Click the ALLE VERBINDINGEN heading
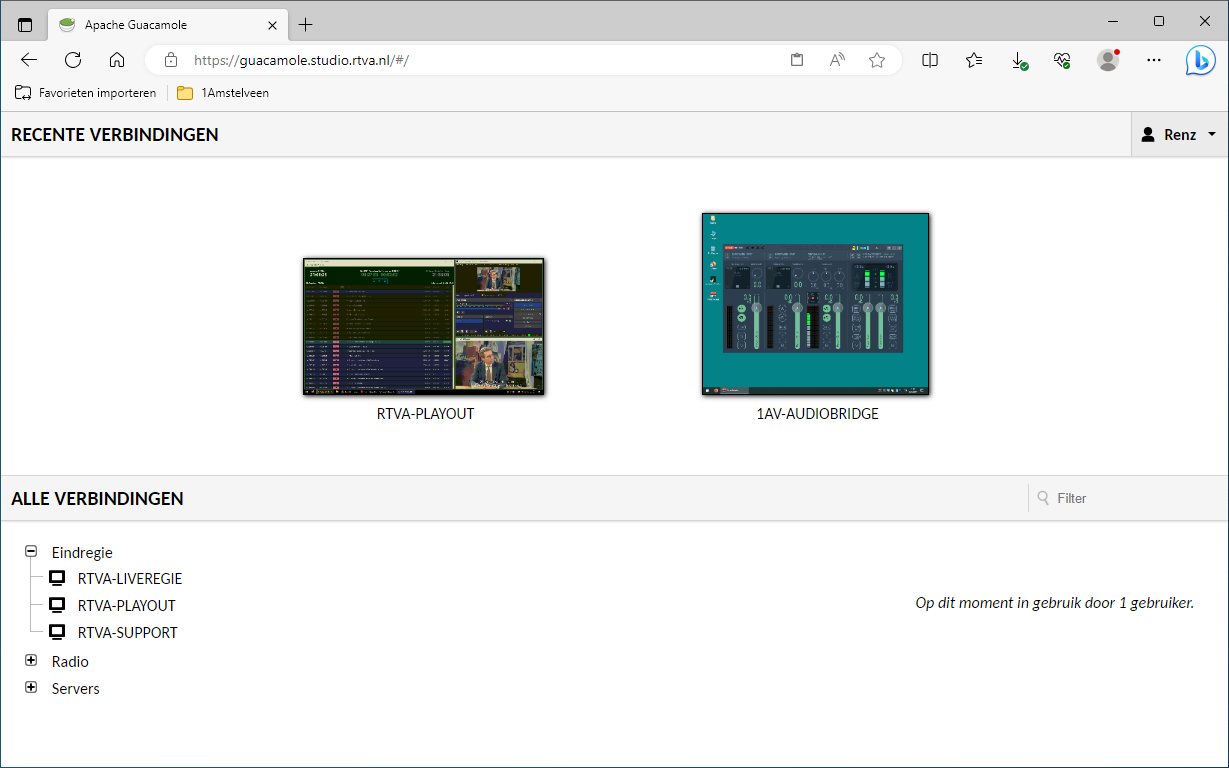 click(x=97, y=498)
